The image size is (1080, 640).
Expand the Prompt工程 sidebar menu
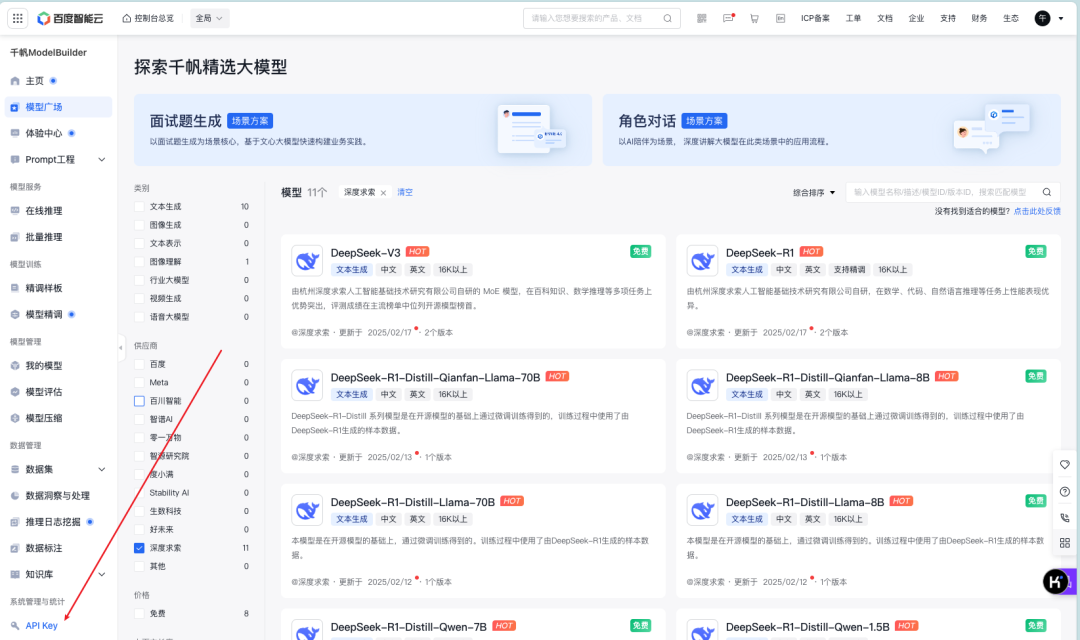102,160
